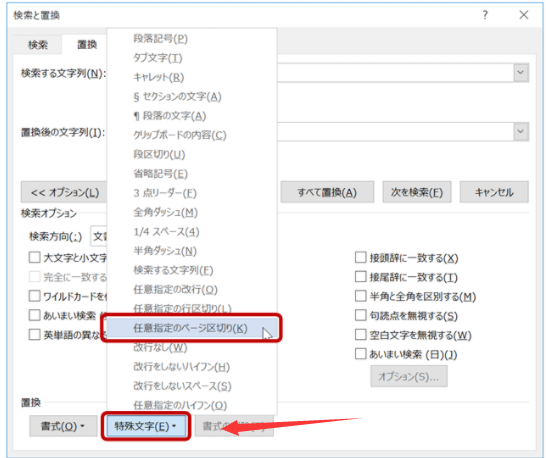Screen dimensions: 546x458
Task: Enable あいまい検索 (日)(J) checkbox
Action: 360,354
